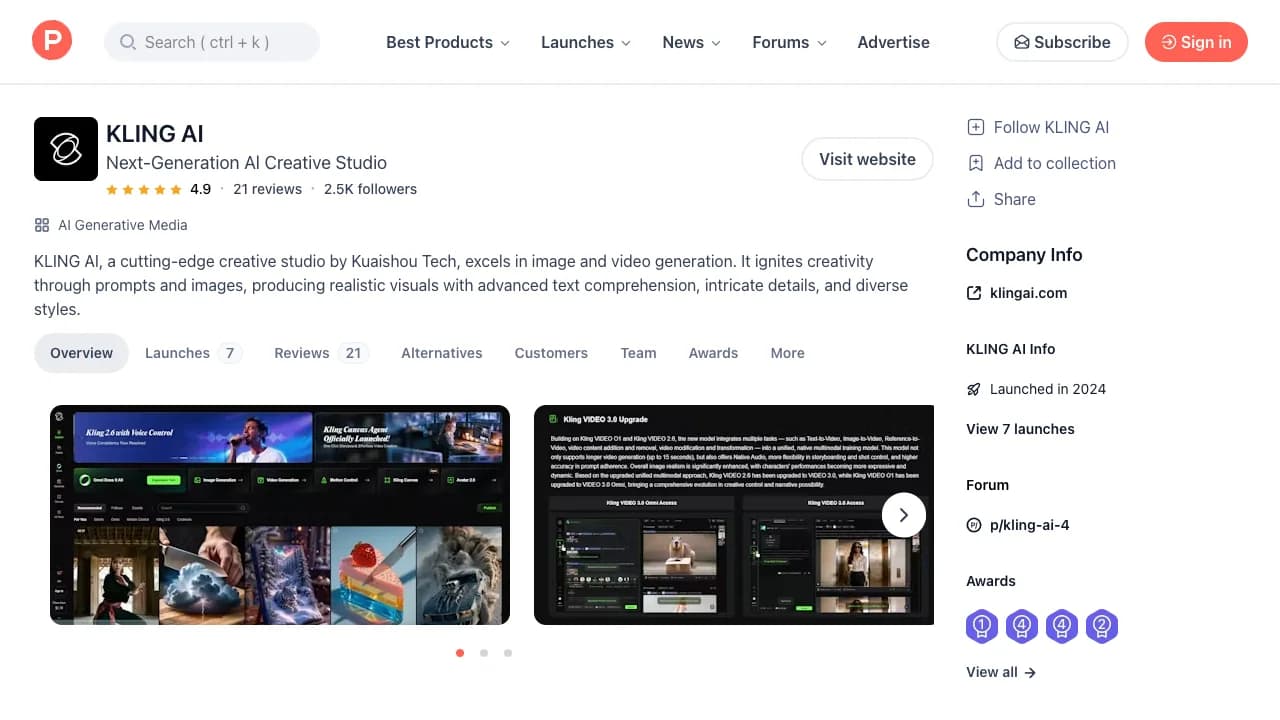
Task: Select the first carousel dot
Action: tap(460, 653)
